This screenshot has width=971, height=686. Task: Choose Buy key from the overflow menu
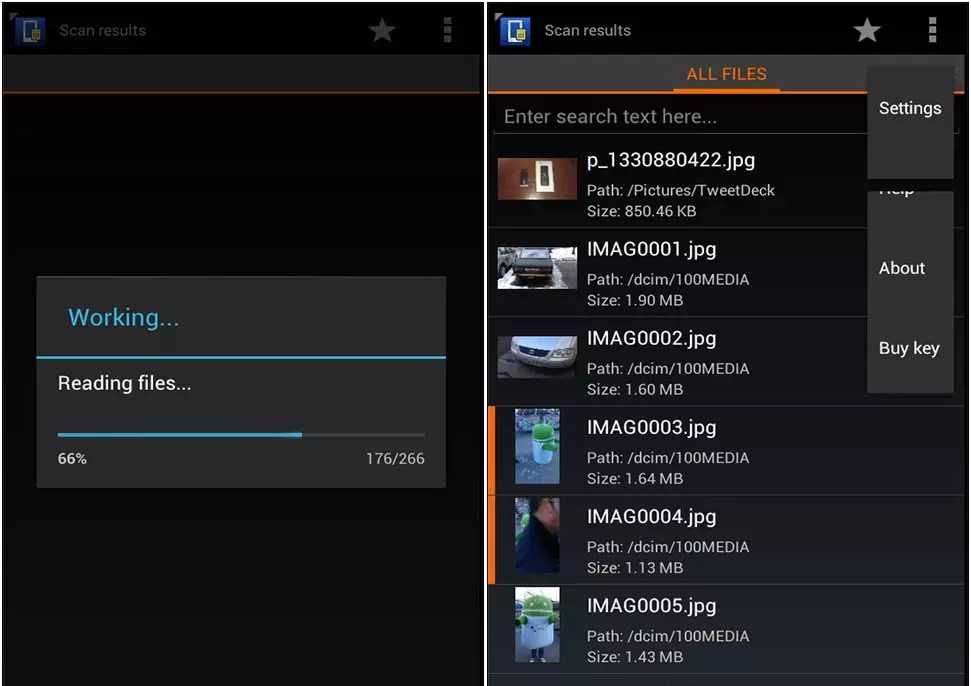tap(909, 349)
